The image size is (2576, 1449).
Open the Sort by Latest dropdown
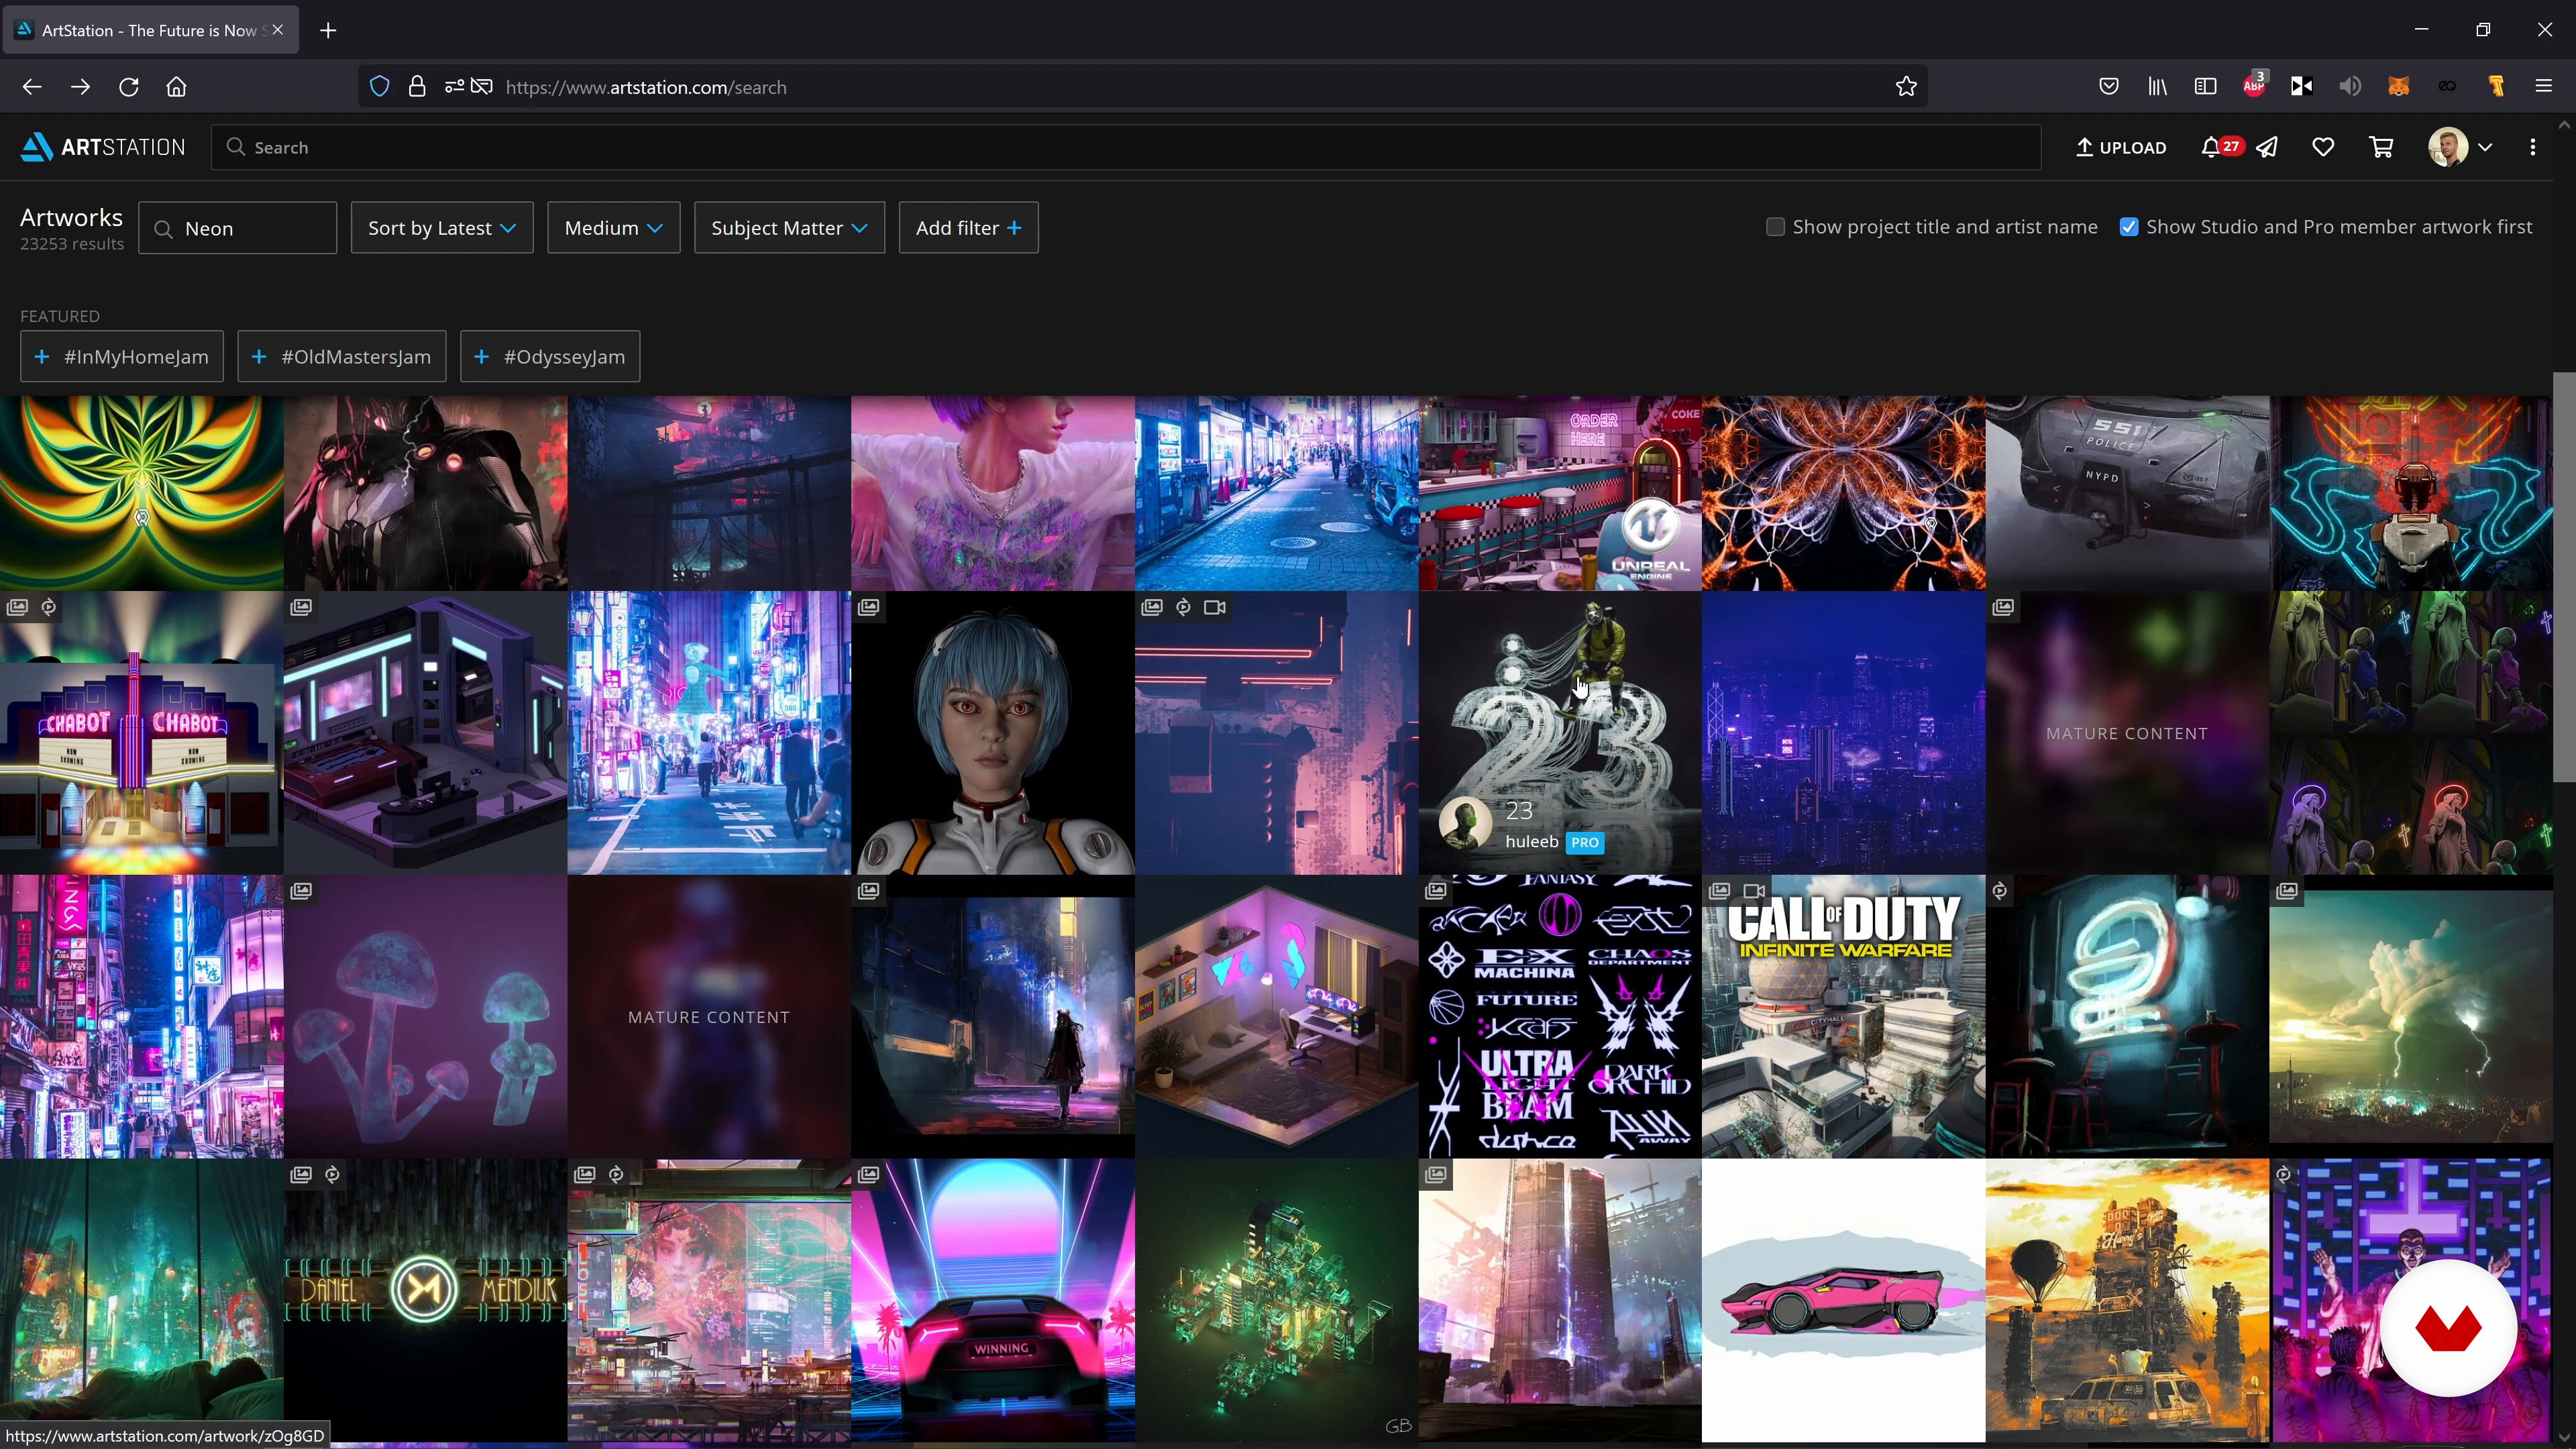point(442,228)
